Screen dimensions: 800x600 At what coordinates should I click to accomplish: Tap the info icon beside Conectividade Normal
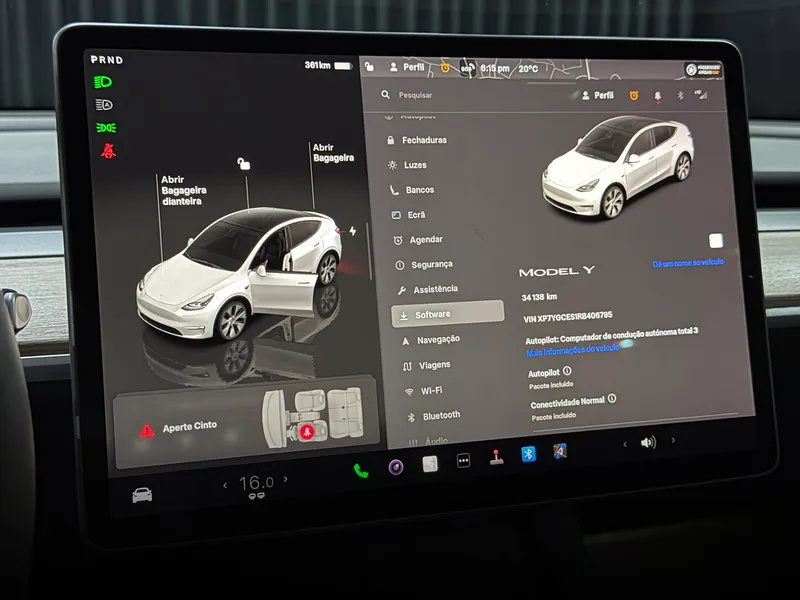pos(612,398)
